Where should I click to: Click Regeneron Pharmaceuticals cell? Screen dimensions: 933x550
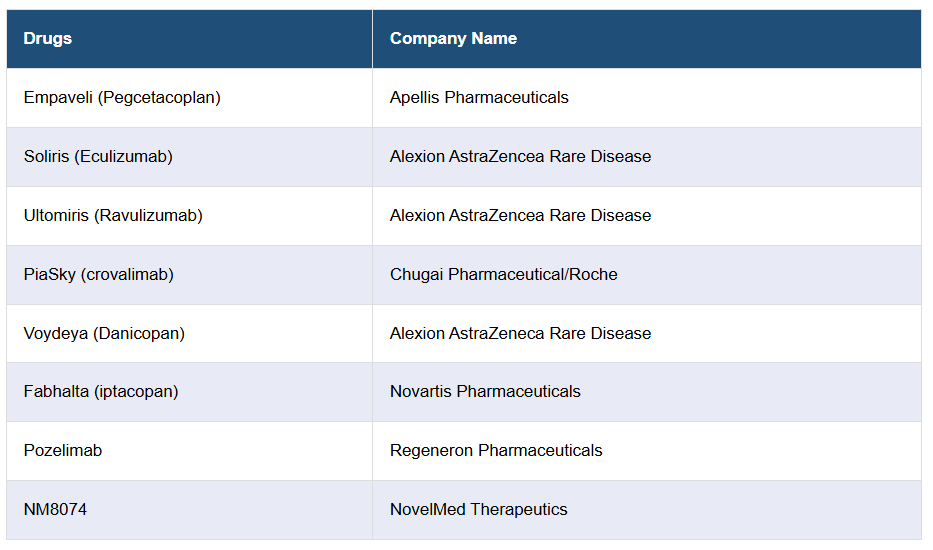tap(496, 451)
